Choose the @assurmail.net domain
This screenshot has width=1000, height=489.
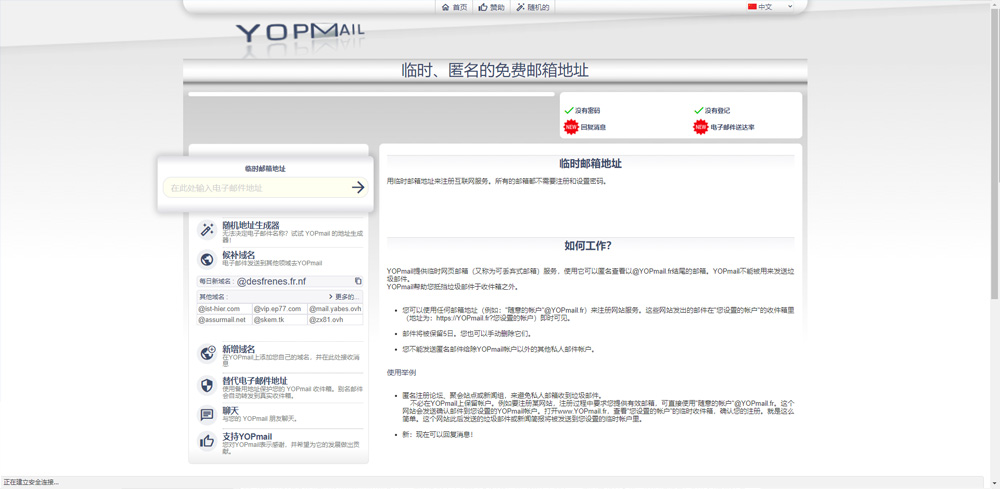[223, 320]
